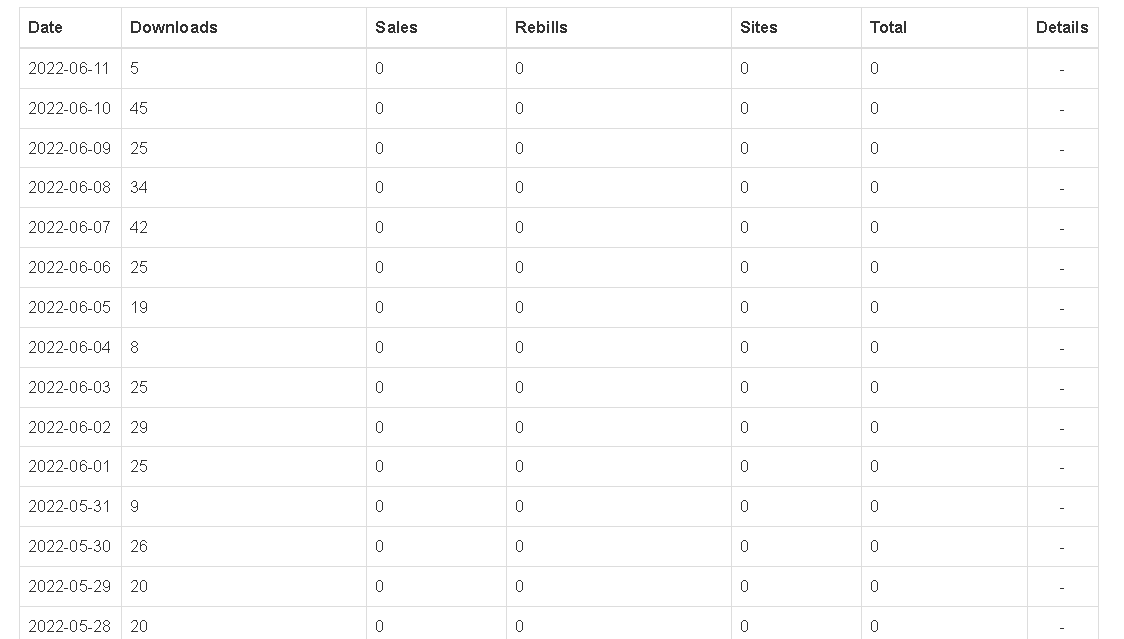This screenshot has width=1124, height=639.
Task: Click the Details column header
Action: [x=1061, y=28]
